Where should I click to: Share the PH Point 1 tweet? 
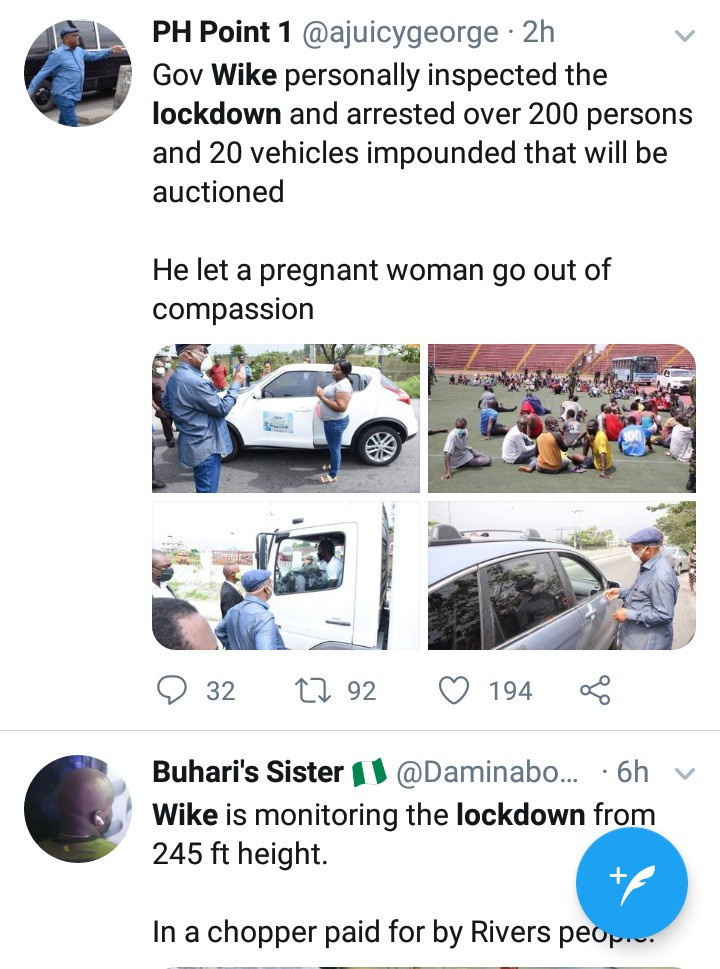595,690
